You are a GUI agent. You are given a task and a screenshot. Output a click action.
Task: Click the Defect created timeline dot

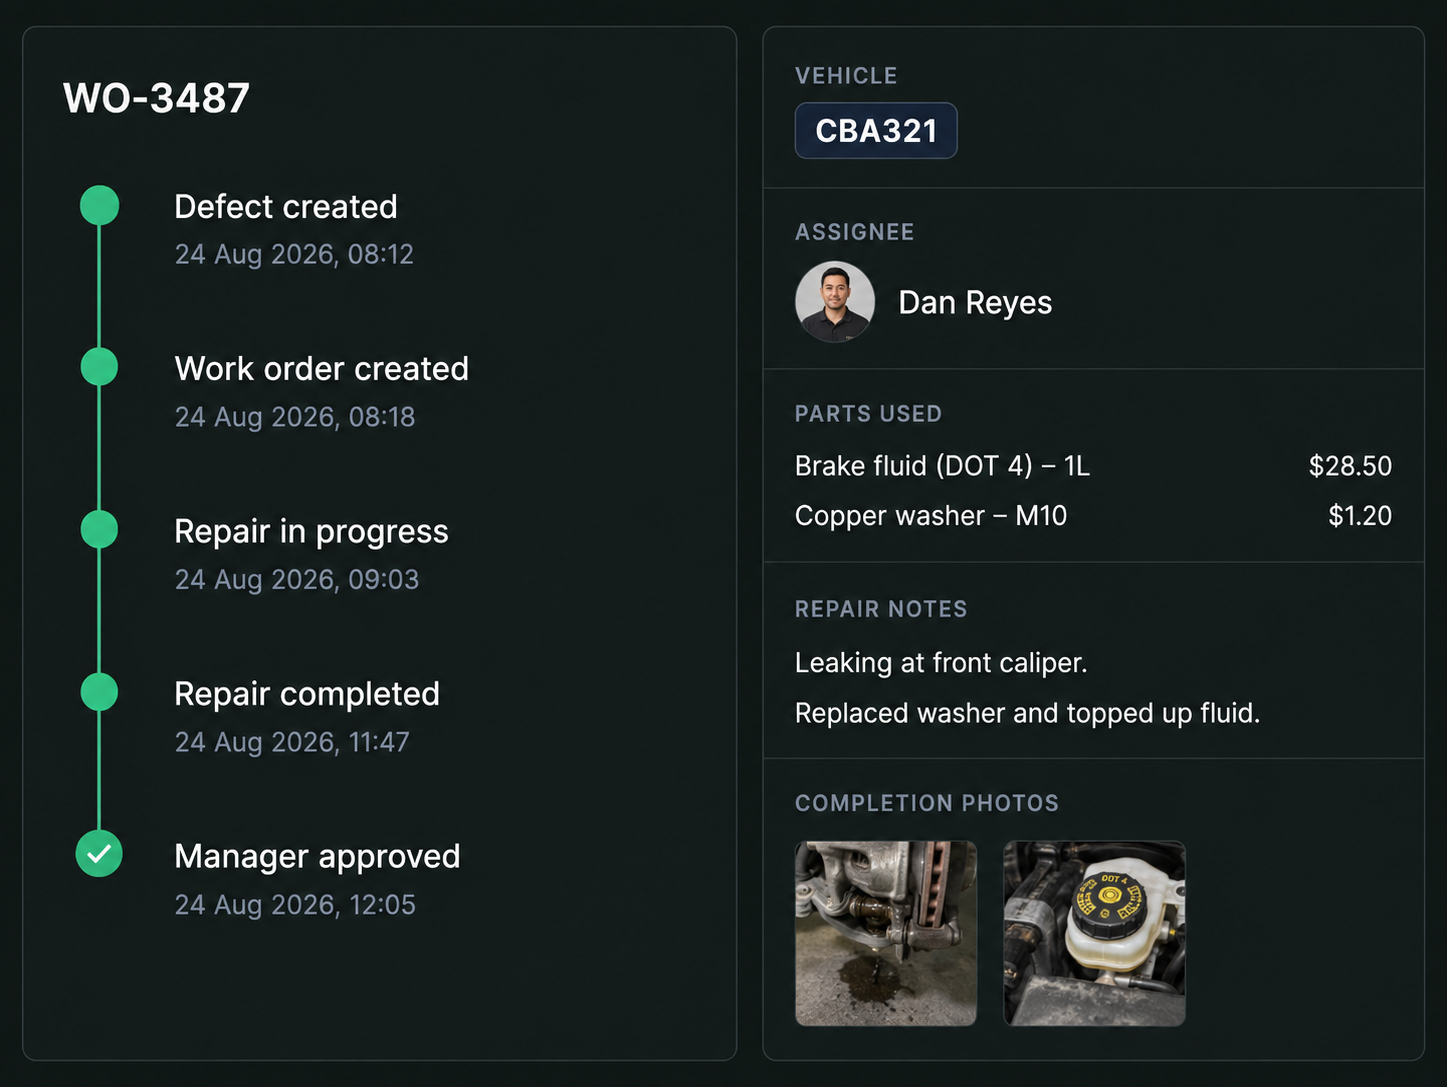click(99, 205)
